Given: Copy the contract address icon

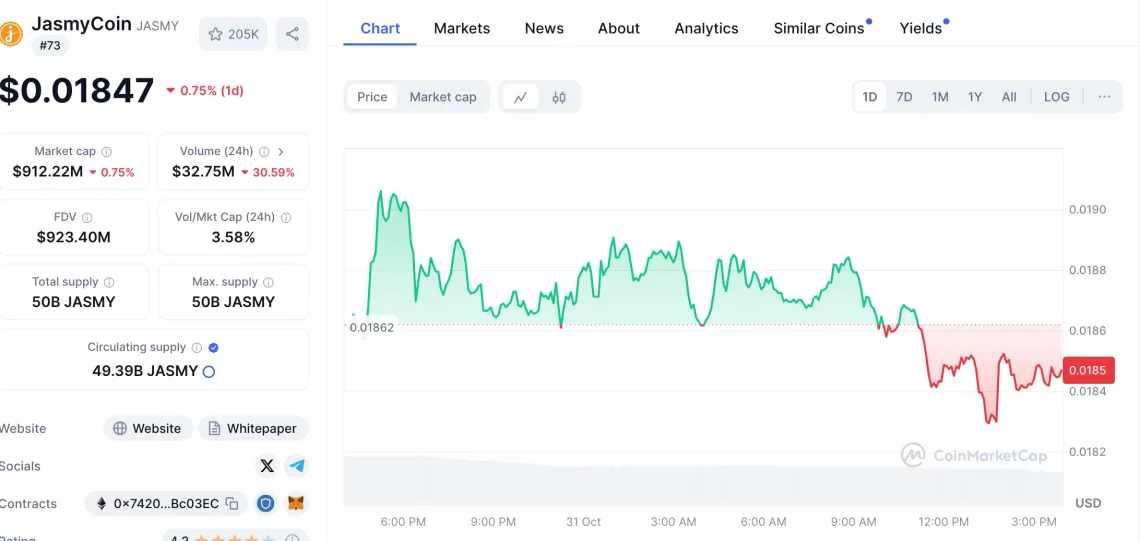Looking at the screenshot, I should click(x=231, y=503).
